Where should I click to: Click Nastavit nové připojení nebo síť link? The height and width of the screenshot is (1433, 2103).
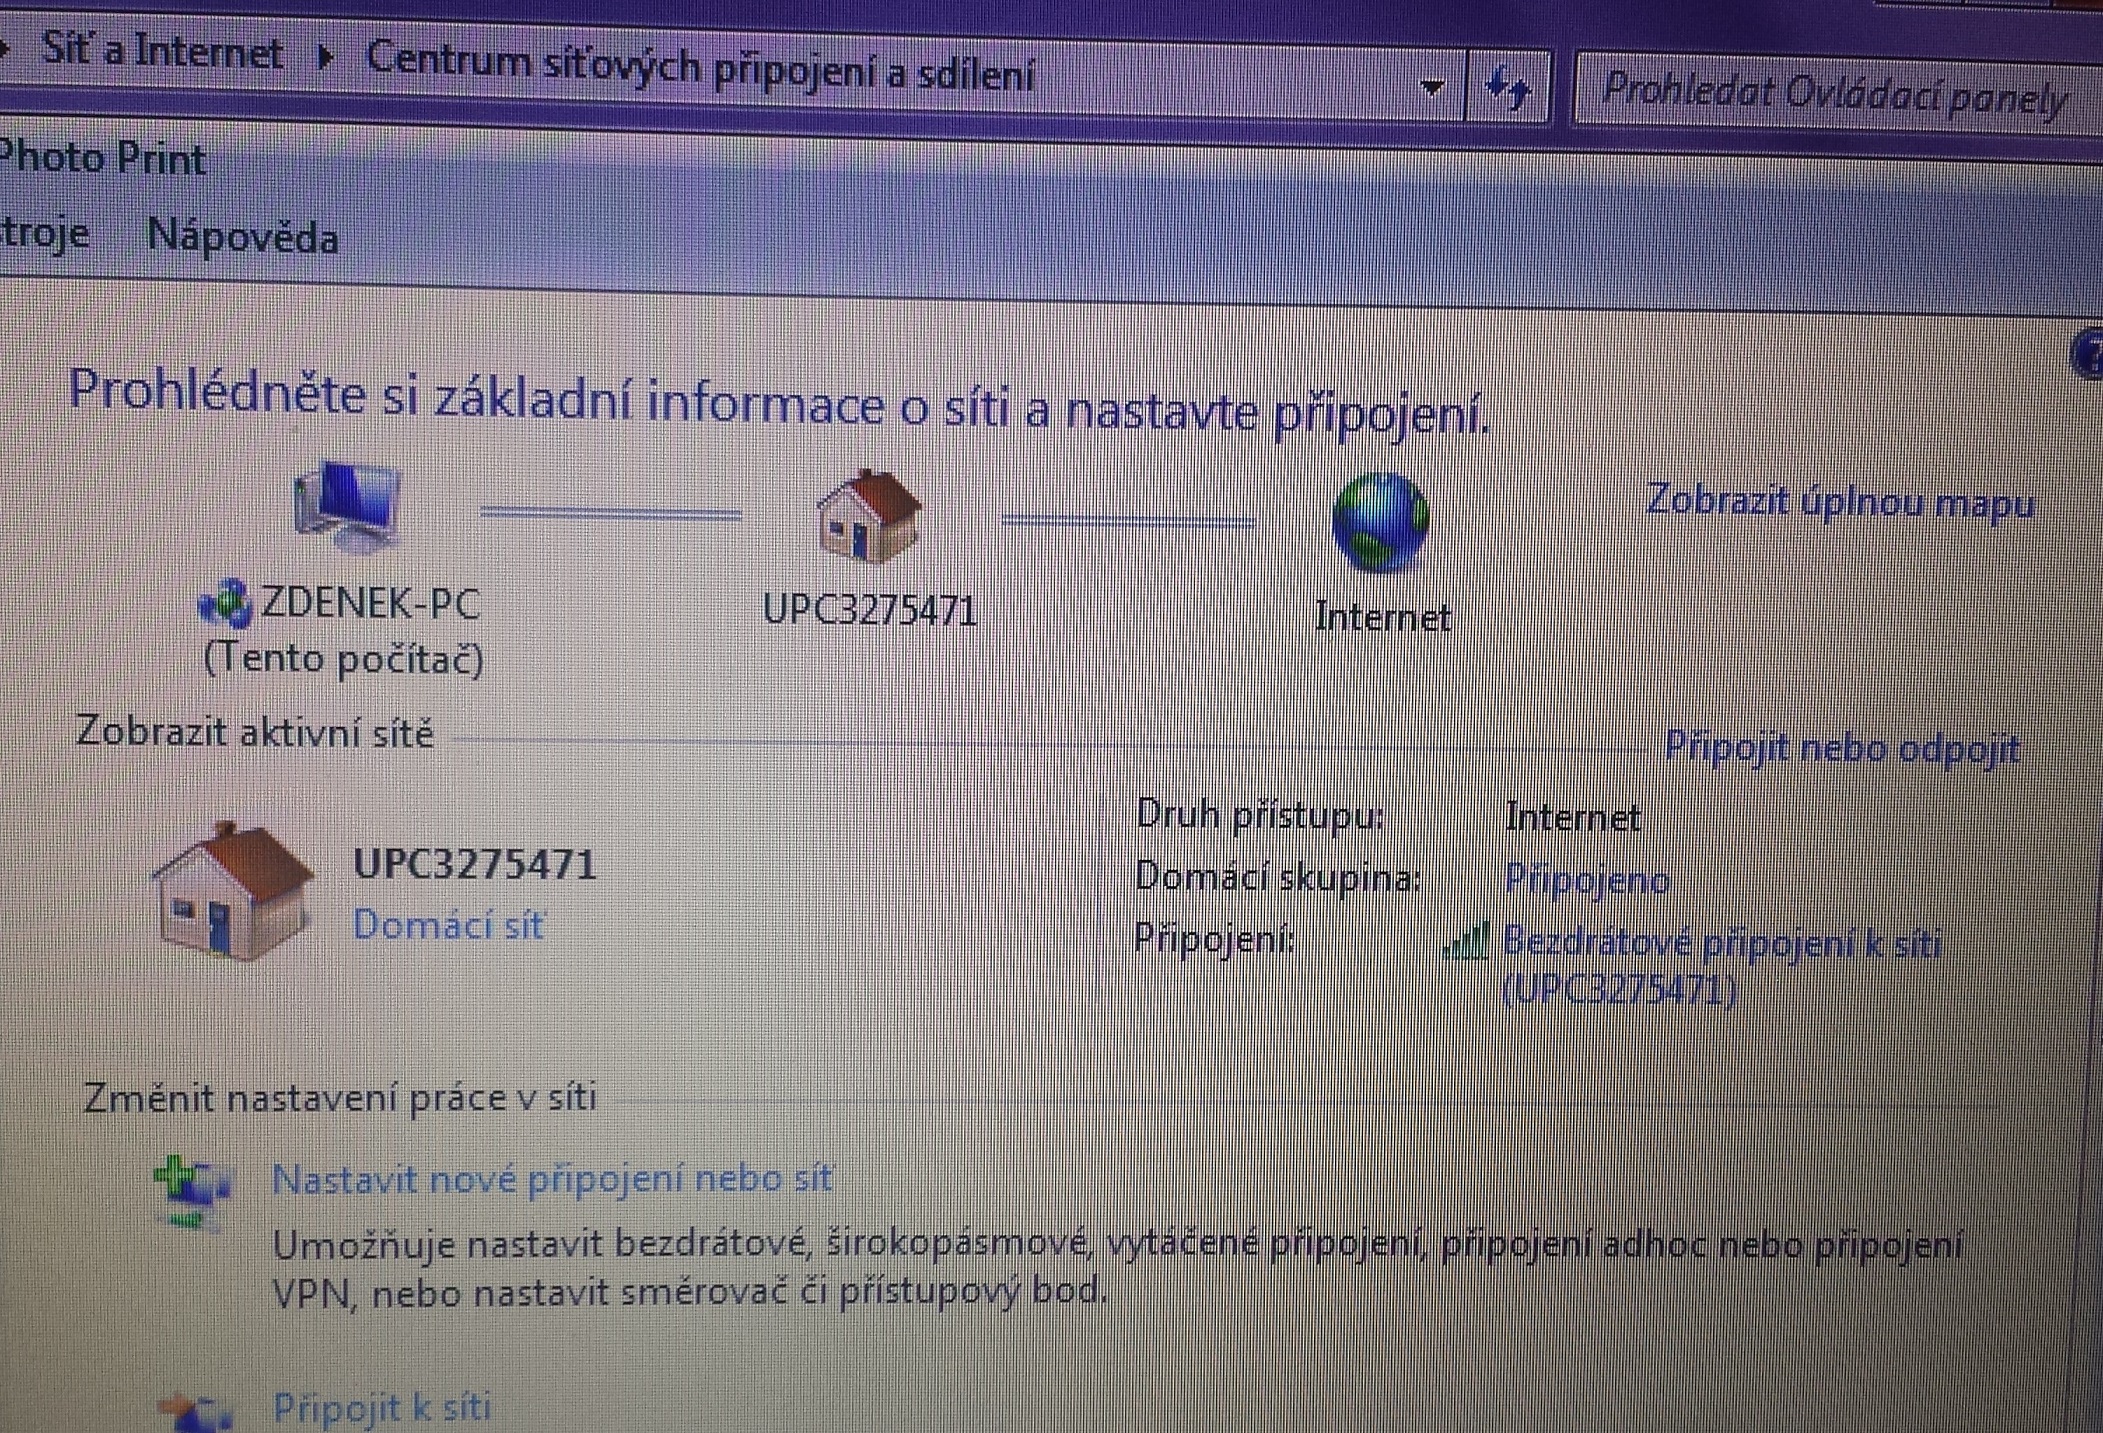tap(552, 1179)
